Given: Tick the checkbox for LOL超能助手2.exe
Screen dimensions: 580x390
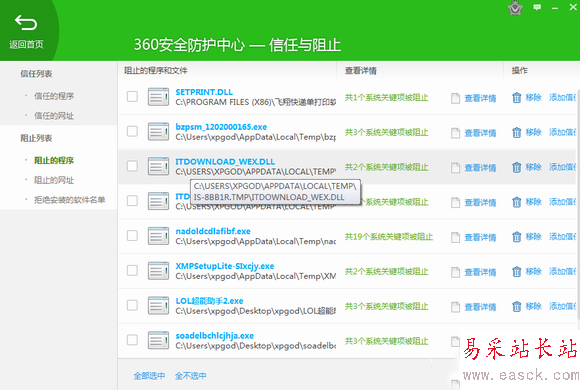Looking at the screenshot, I should (132, 305).
